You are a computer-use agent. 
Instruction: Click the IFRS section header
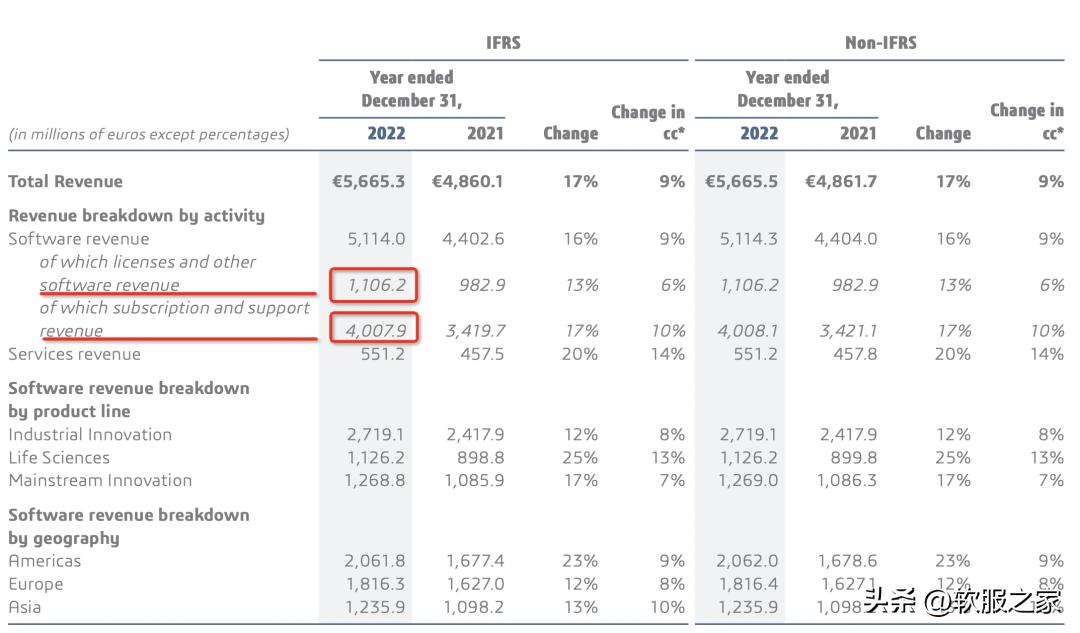click(503, 43)
